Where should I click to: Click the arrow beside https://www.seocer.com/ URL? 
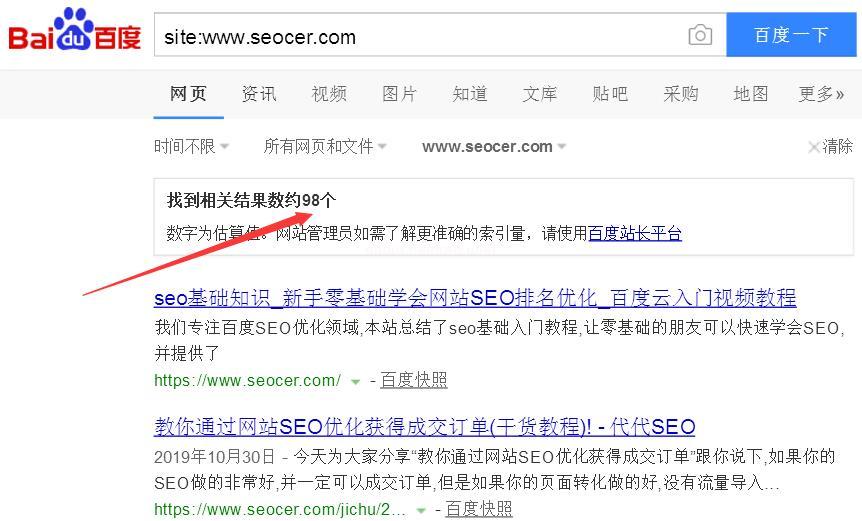(355, 381)
